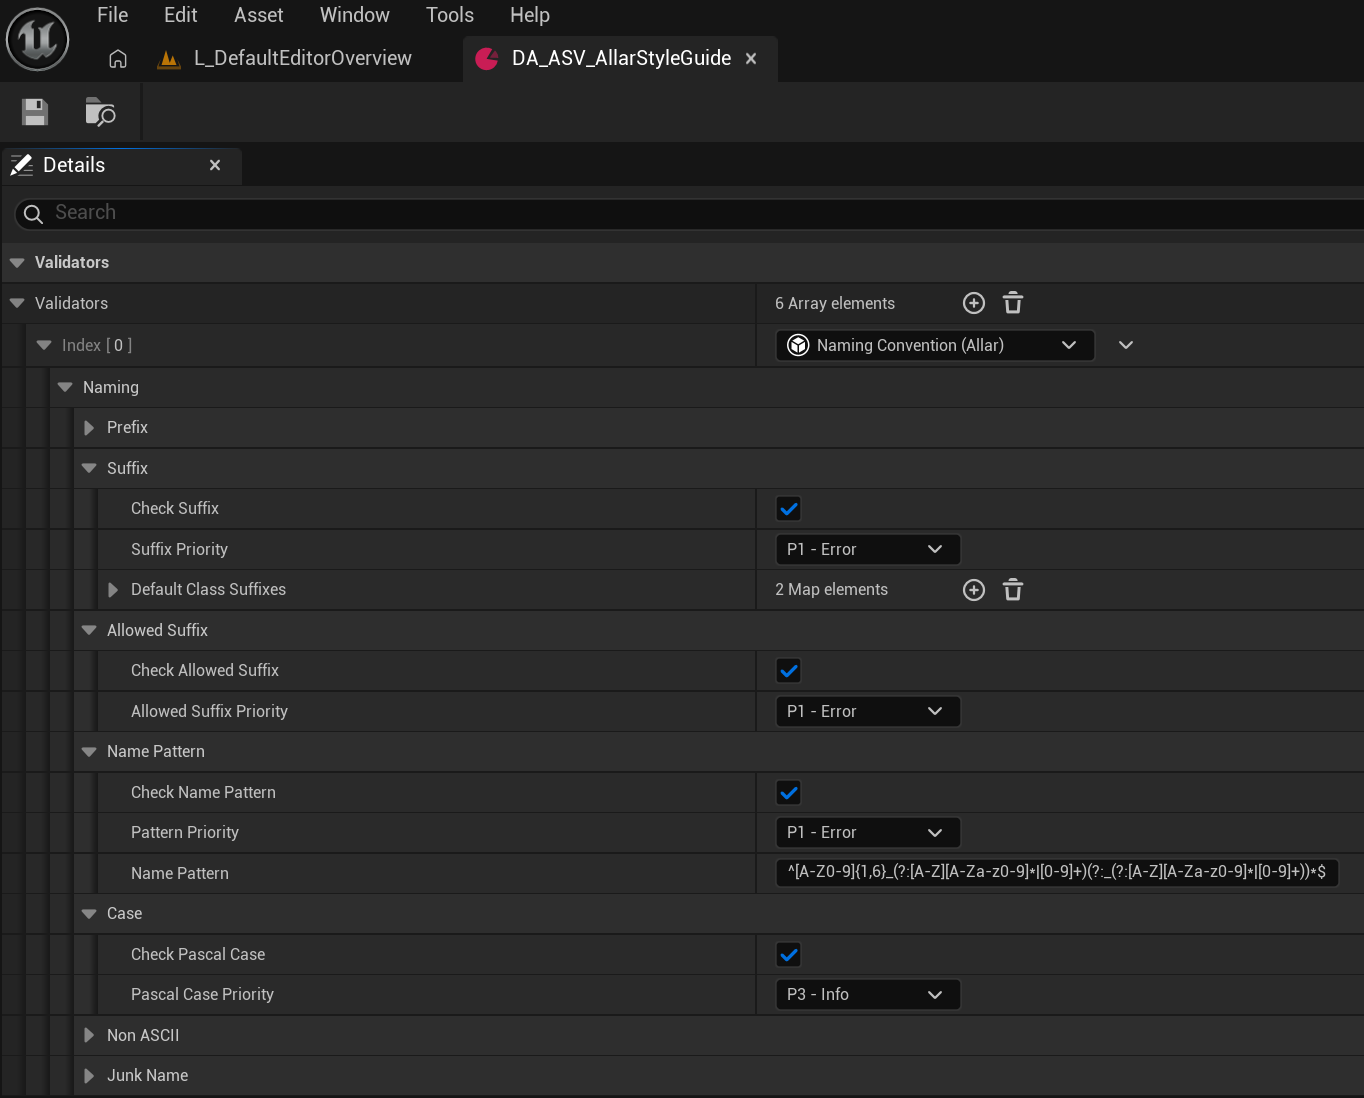
Task: Open the Help menu
Action: 530,15
